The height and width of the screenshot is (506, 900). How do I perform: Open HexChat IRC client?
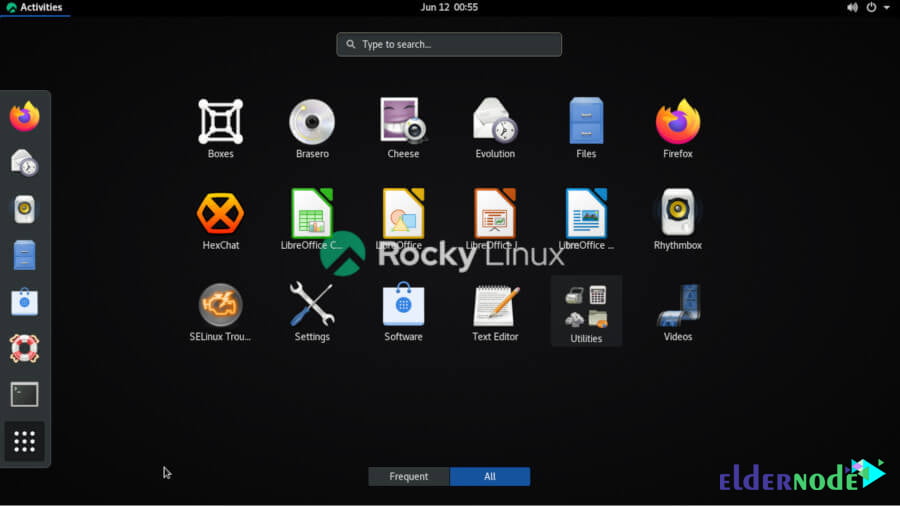point(220,219)
